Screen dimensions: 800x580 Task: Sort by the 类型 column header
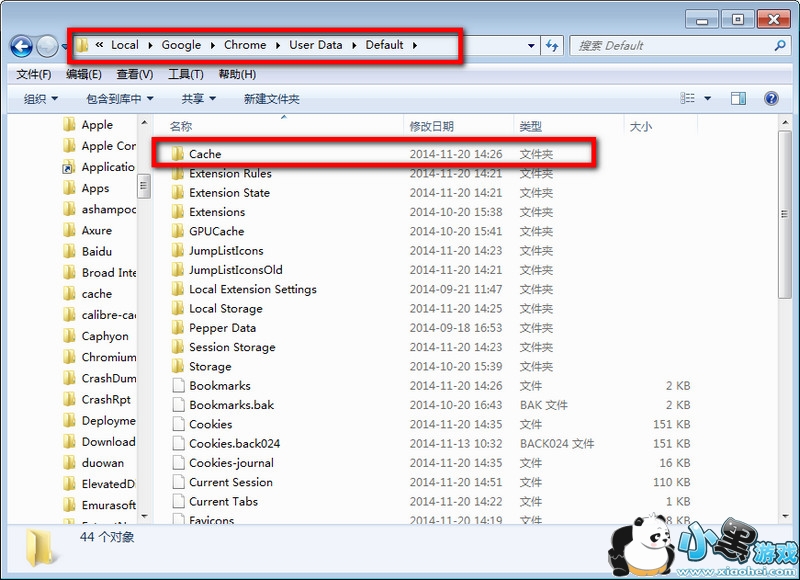click(531, 126)
